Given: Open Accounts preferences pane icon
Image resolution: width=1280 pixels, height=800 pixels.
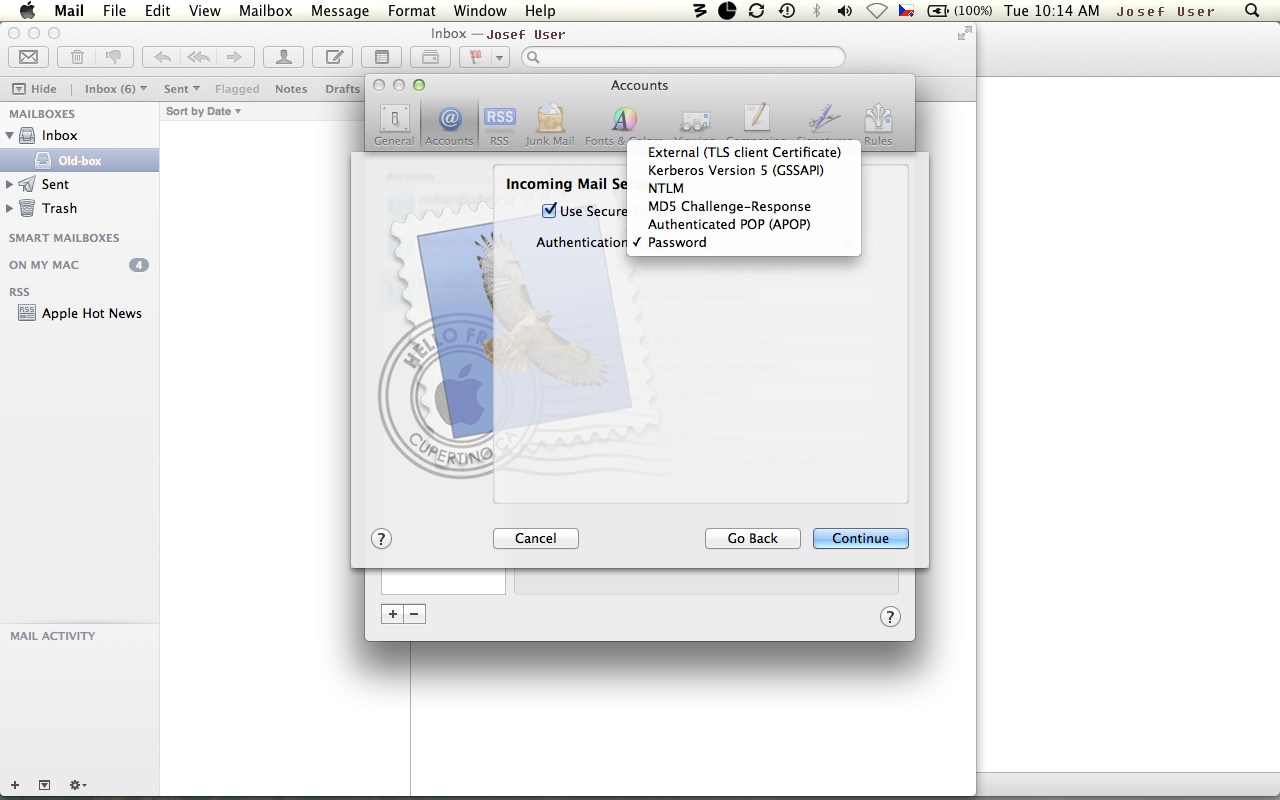Looking at the screenshot, I should 449,125.
